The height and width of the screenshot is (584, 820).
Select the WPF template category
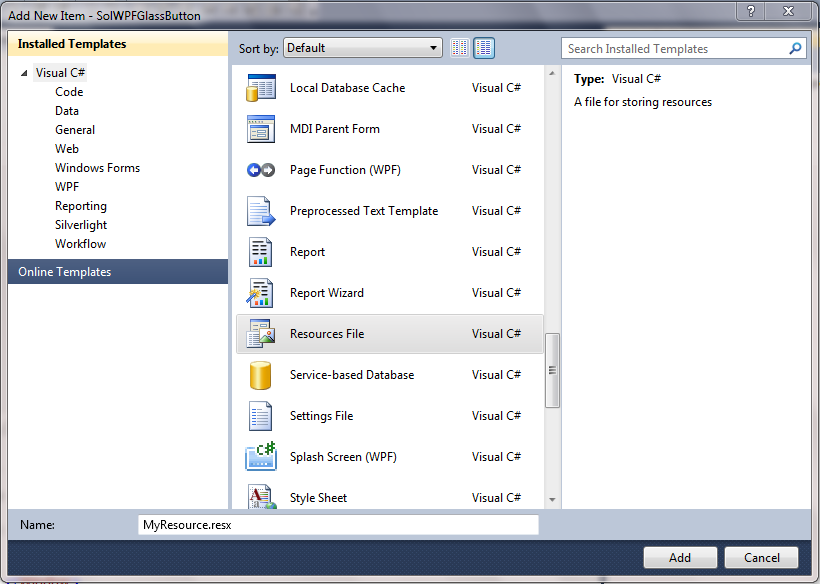coord(67,187)
